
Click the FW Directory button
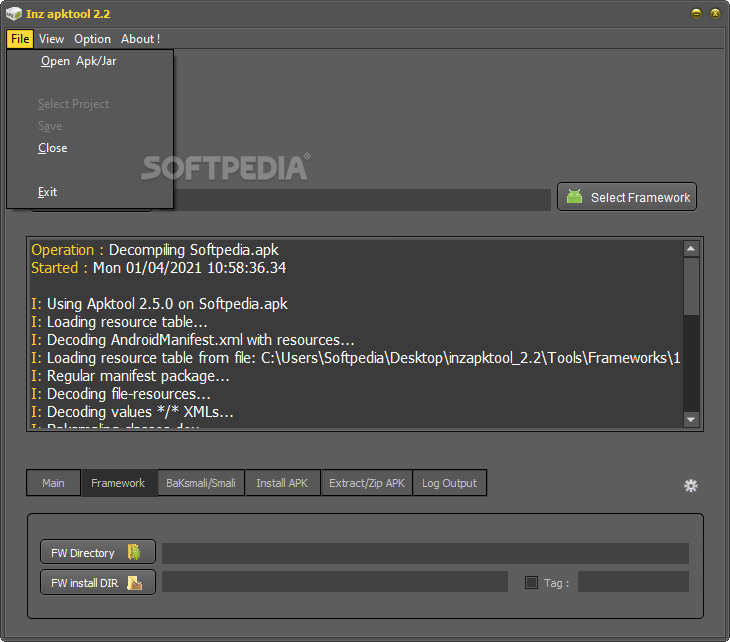[98, 552]
